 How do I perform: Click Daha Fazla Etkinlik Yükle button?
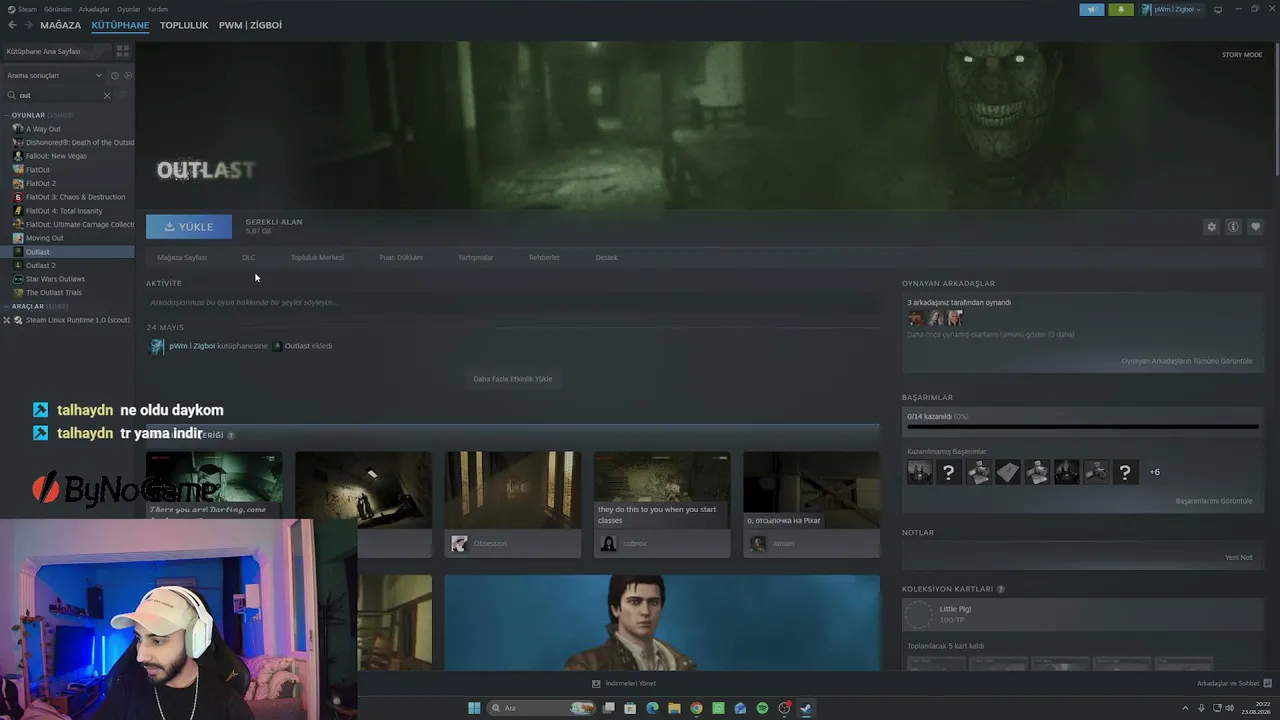tap(512, 379)
